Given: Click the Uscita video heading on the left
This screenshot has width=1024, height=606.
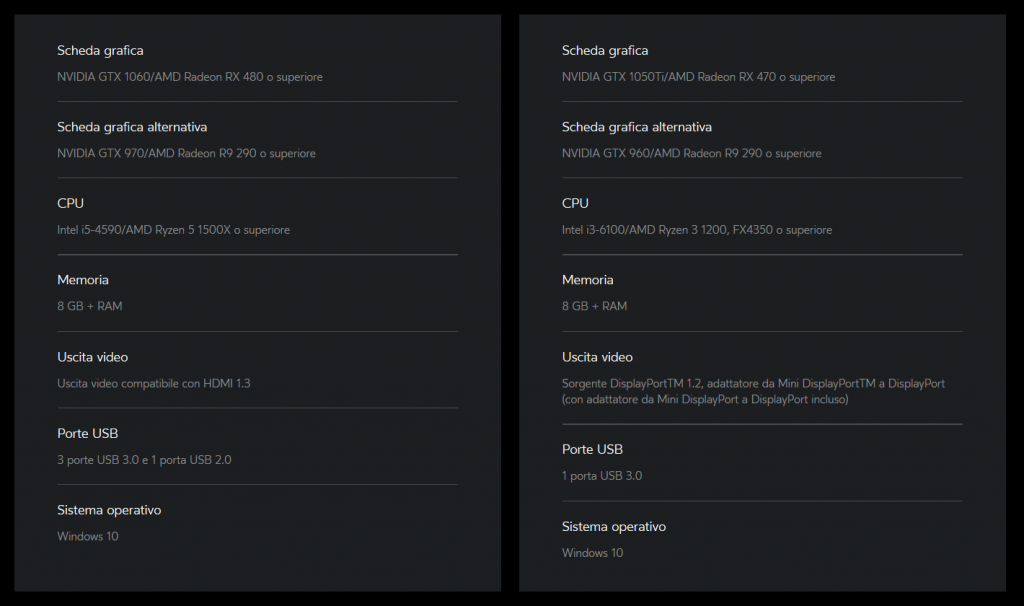Looking at the screenshot, I should pyautogui.click(x=92, y=356).
